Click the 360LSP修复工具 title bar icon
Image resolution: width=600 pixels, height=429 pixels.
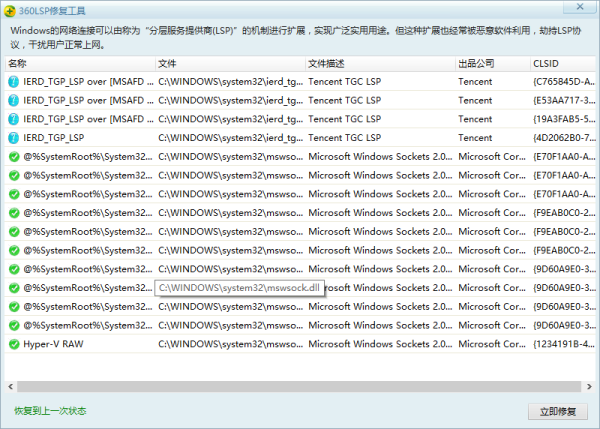click(x=10, y=11)
